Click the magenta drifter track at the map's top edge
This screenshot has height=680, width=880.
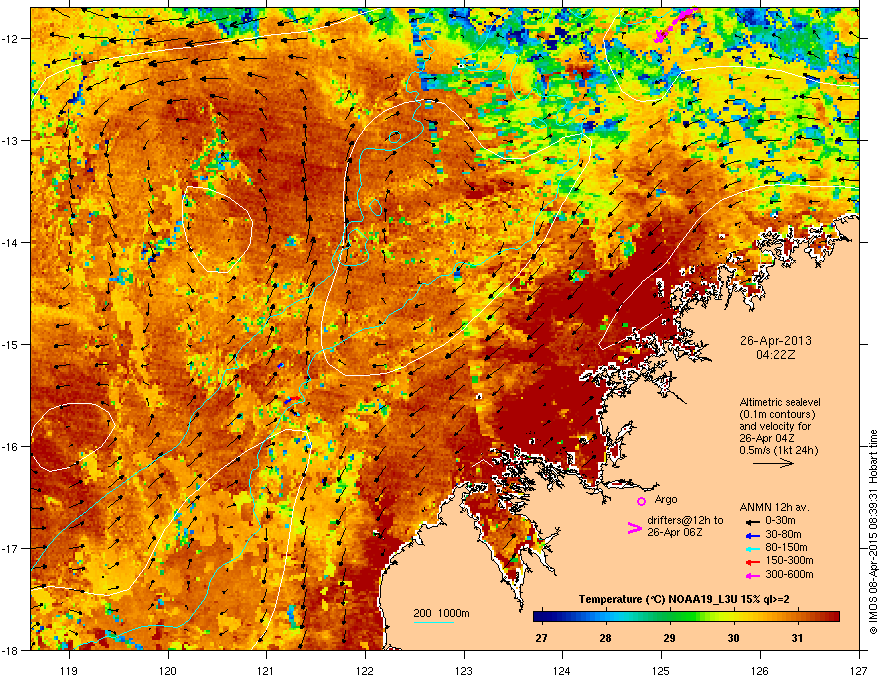click(676, 25)
